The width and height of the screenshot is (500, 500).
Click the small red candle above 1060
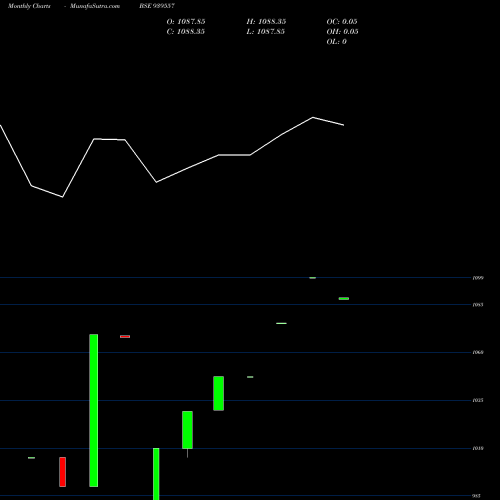pyautogui.click(x=125, y=337)
